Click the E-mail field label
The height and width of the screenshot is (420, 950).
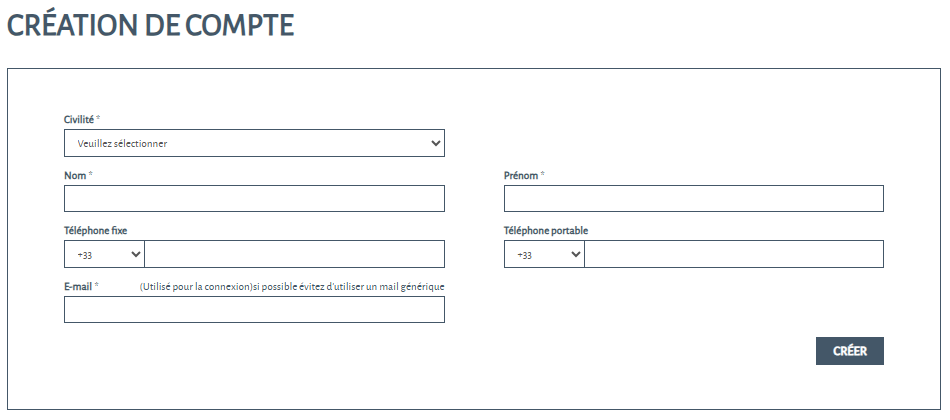[x=78, y=286]
